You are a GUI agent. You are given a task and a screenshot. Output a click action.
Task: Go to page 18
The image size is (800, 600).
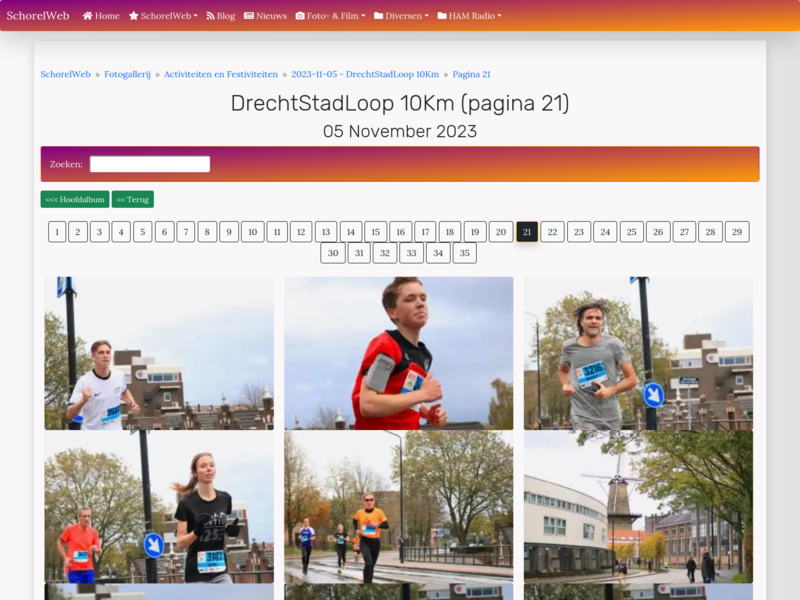[450, 232]
